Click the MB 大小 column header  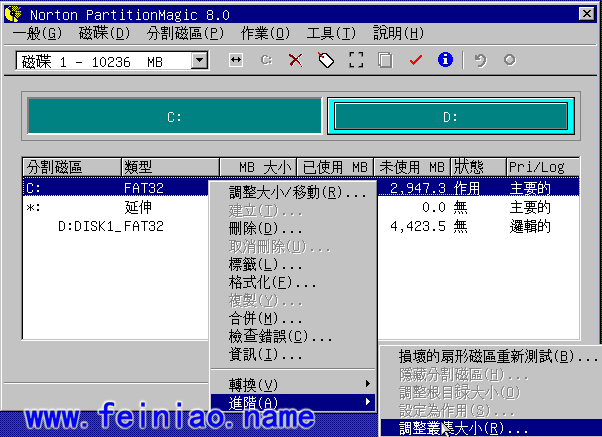258,167
